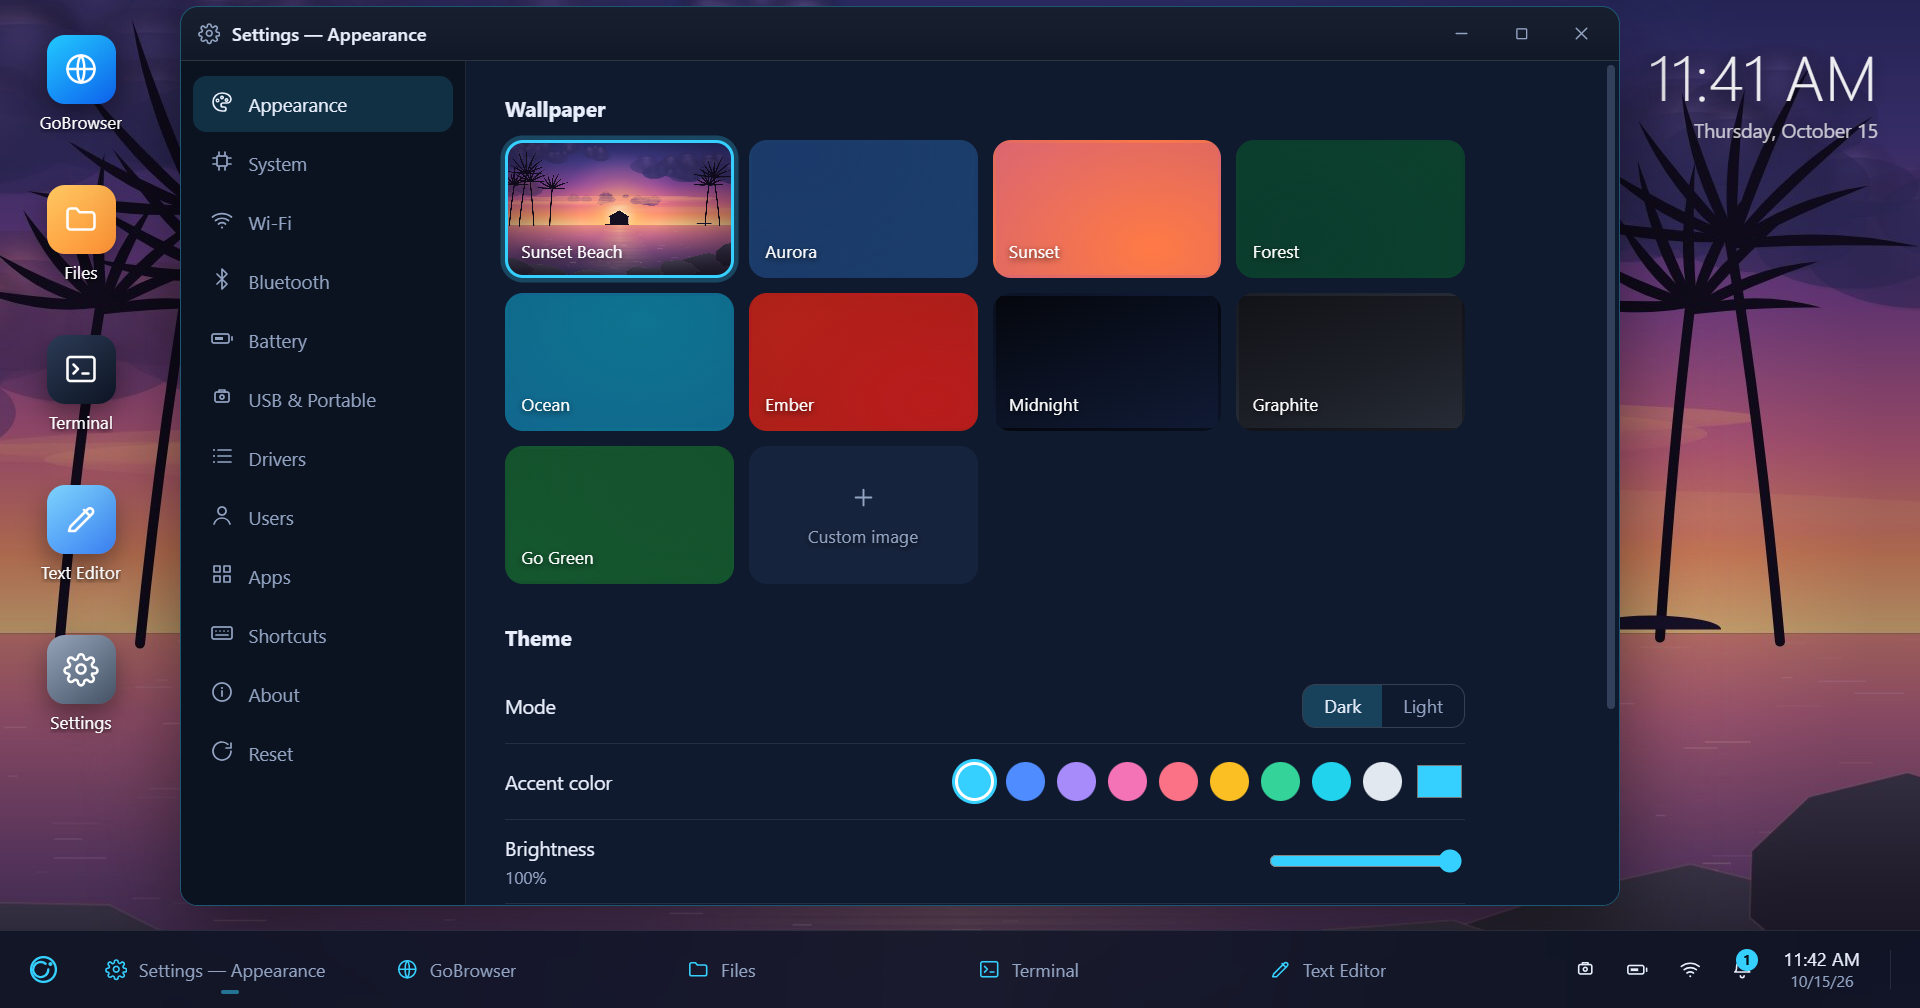The image size is (1920, 1008).
Task: Launch Terminal from the desktop shortcut
Action: 81,370
